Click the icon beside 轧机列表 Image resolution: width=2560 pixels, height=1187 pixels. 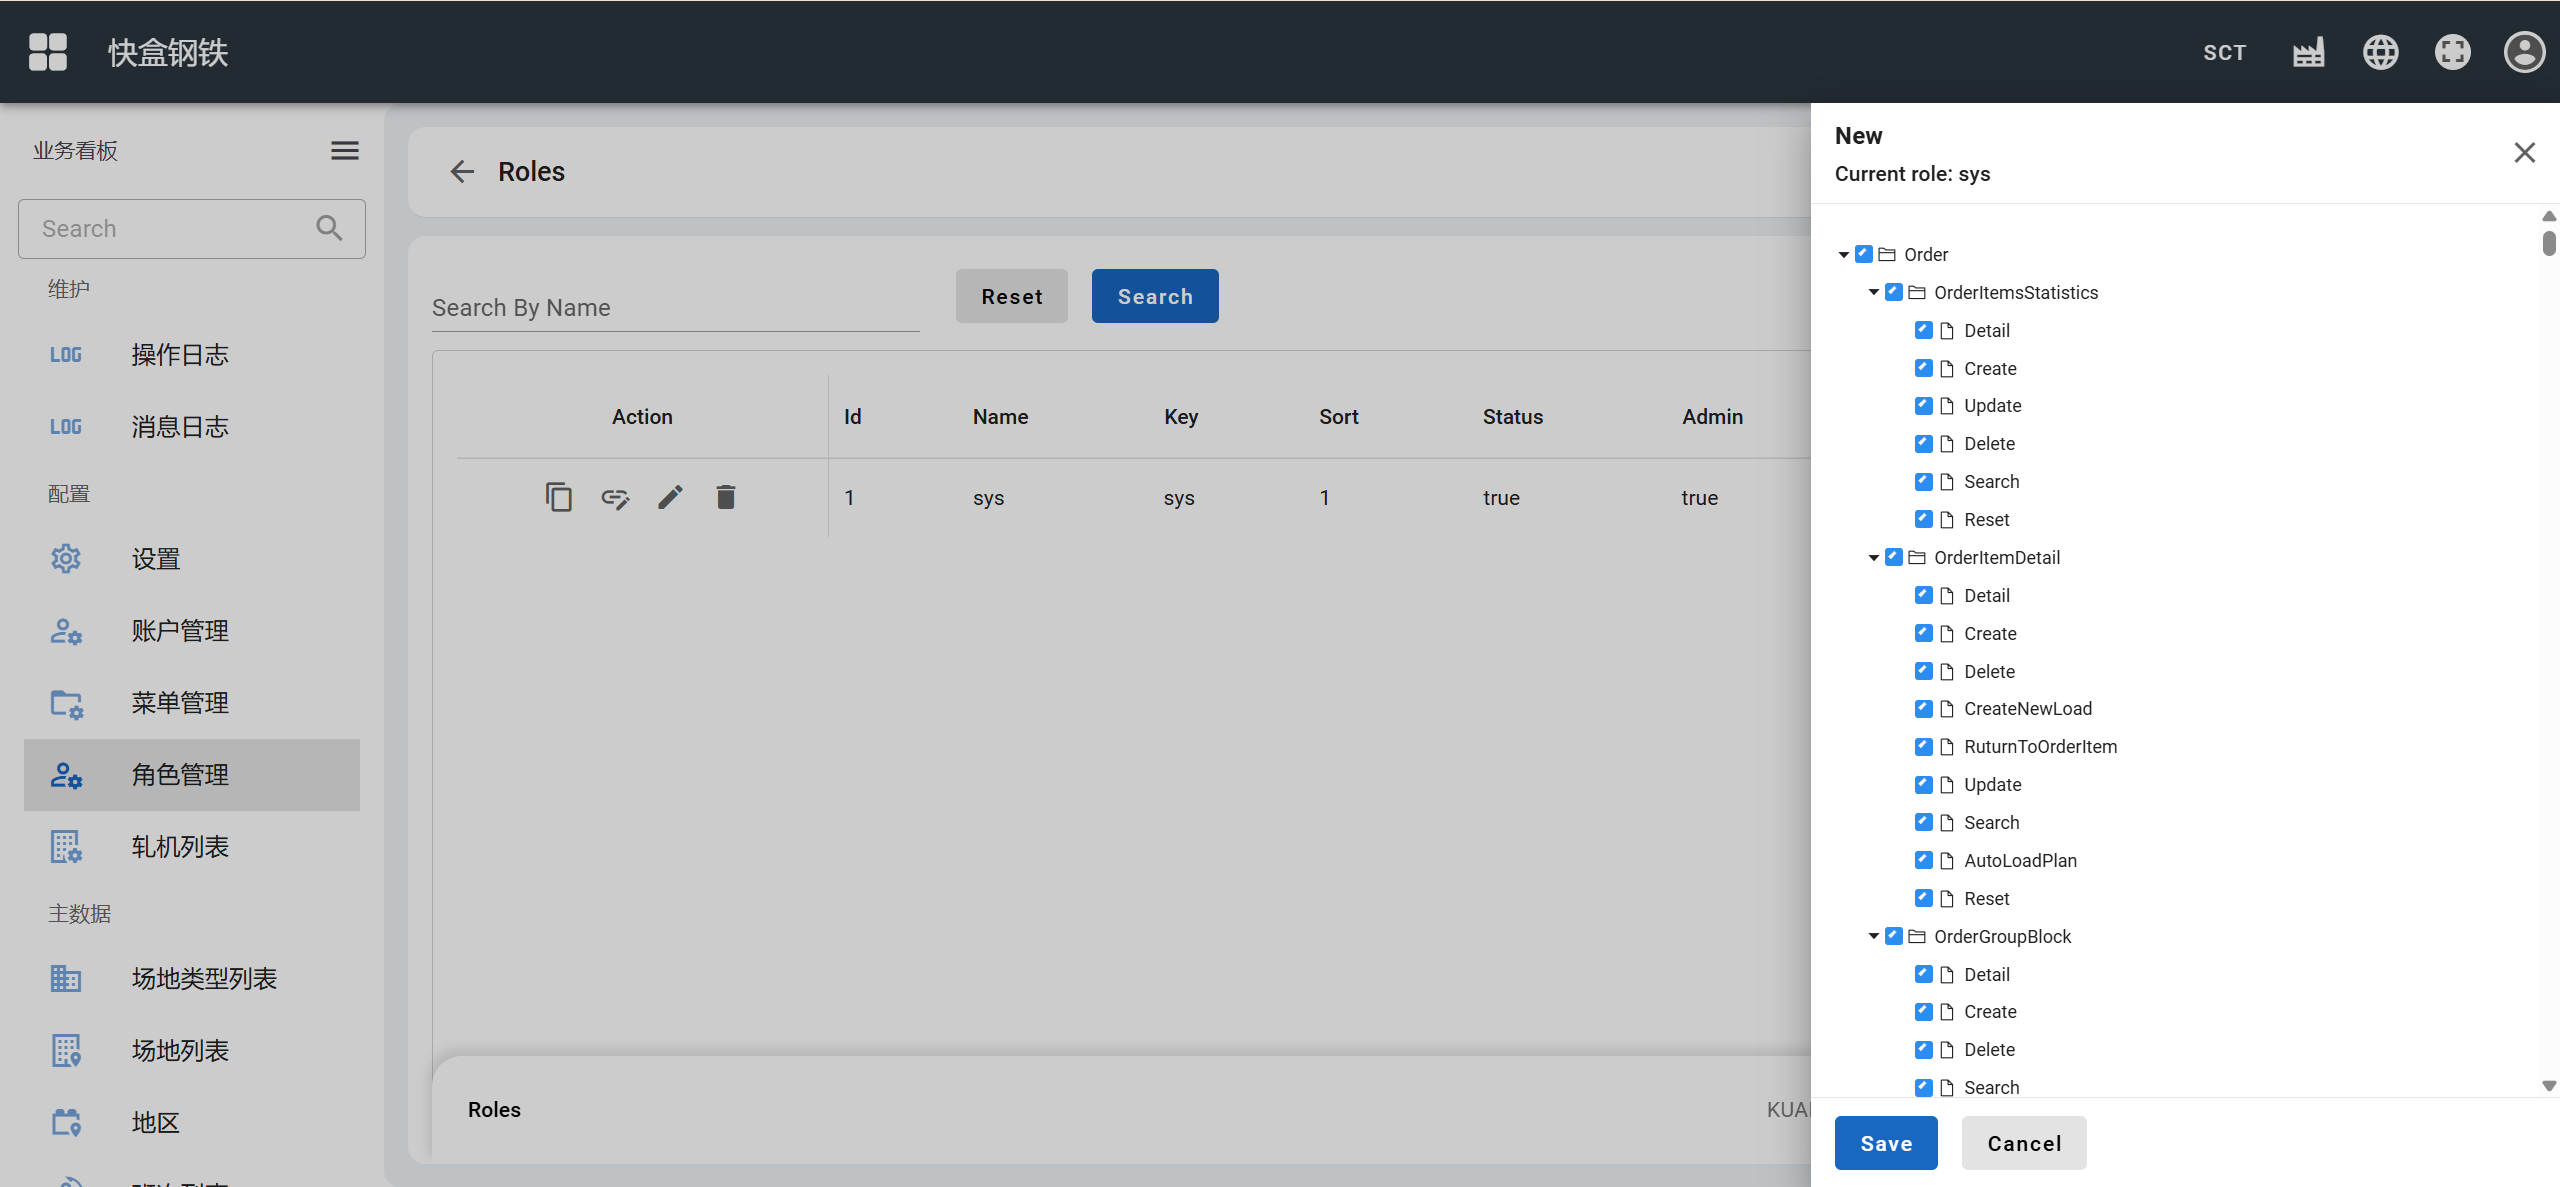pyautogui.click(x=66, y=847)
